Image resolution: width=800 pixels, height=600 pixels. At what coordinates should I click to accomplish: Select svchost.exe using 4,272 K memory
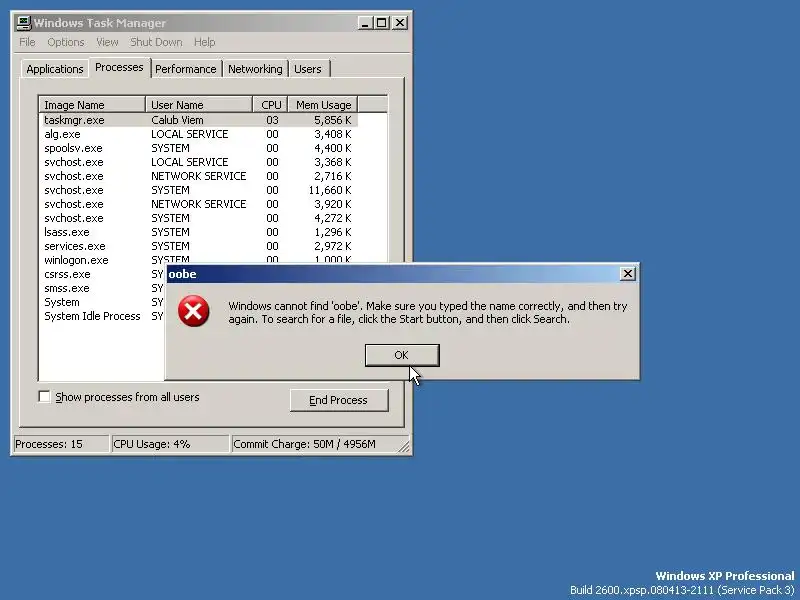[x=199, y=218]
